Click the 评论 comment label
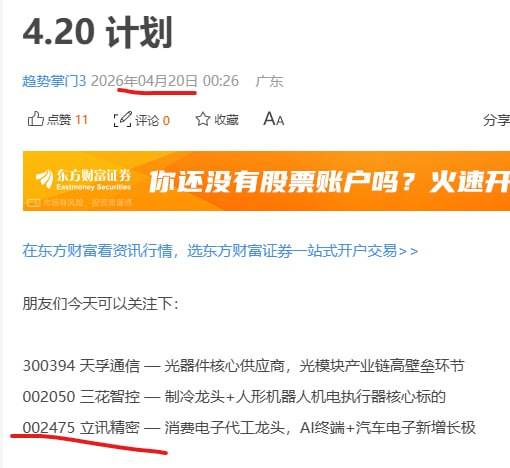Viewport: 510px width, 468px height. [147, 120]
